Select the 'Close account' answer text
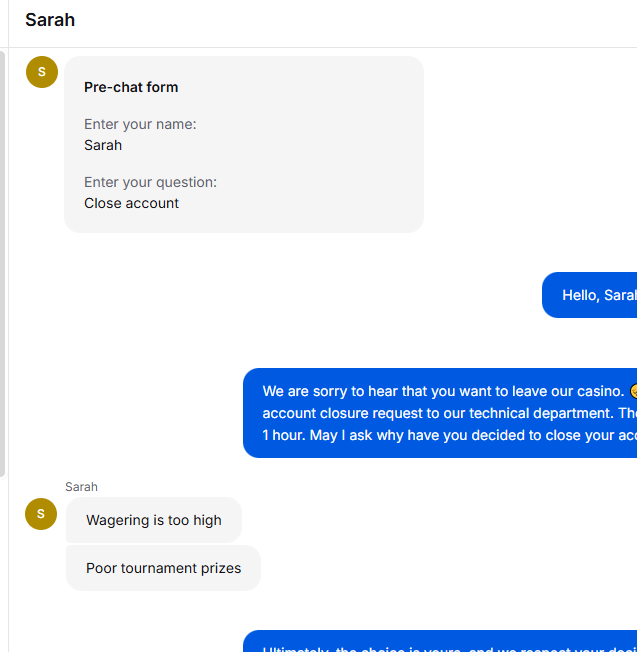 (x=131, y=203)
